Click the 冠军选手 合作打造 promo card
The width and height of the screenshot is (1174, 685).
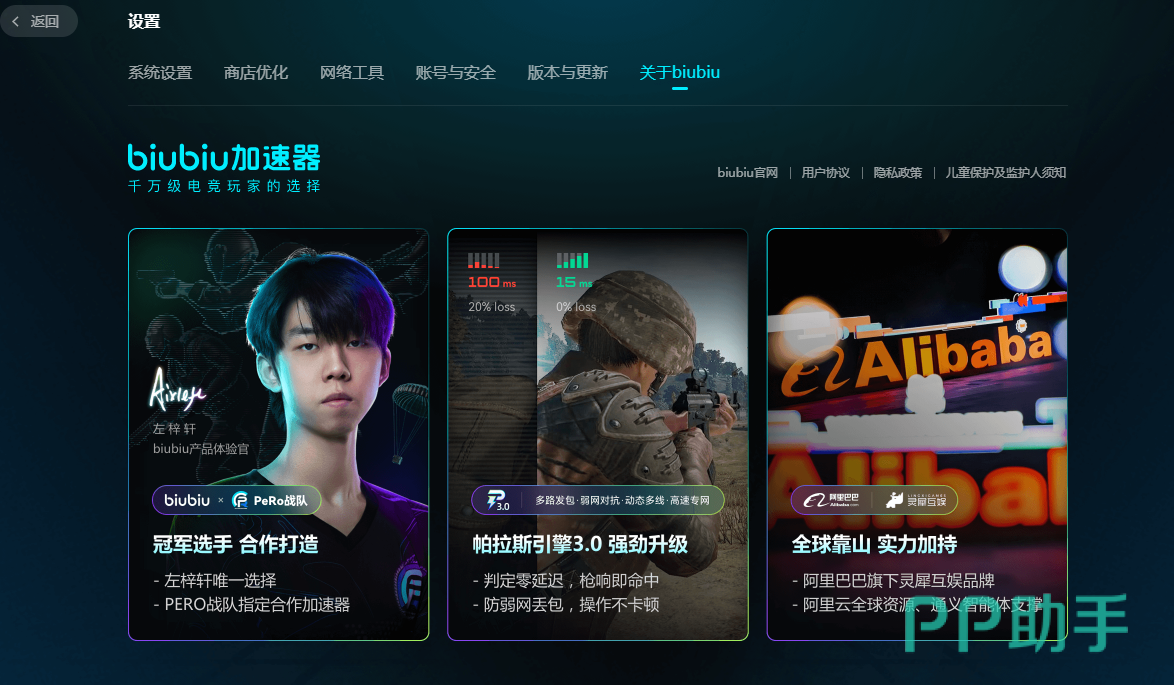click(279, 434)
